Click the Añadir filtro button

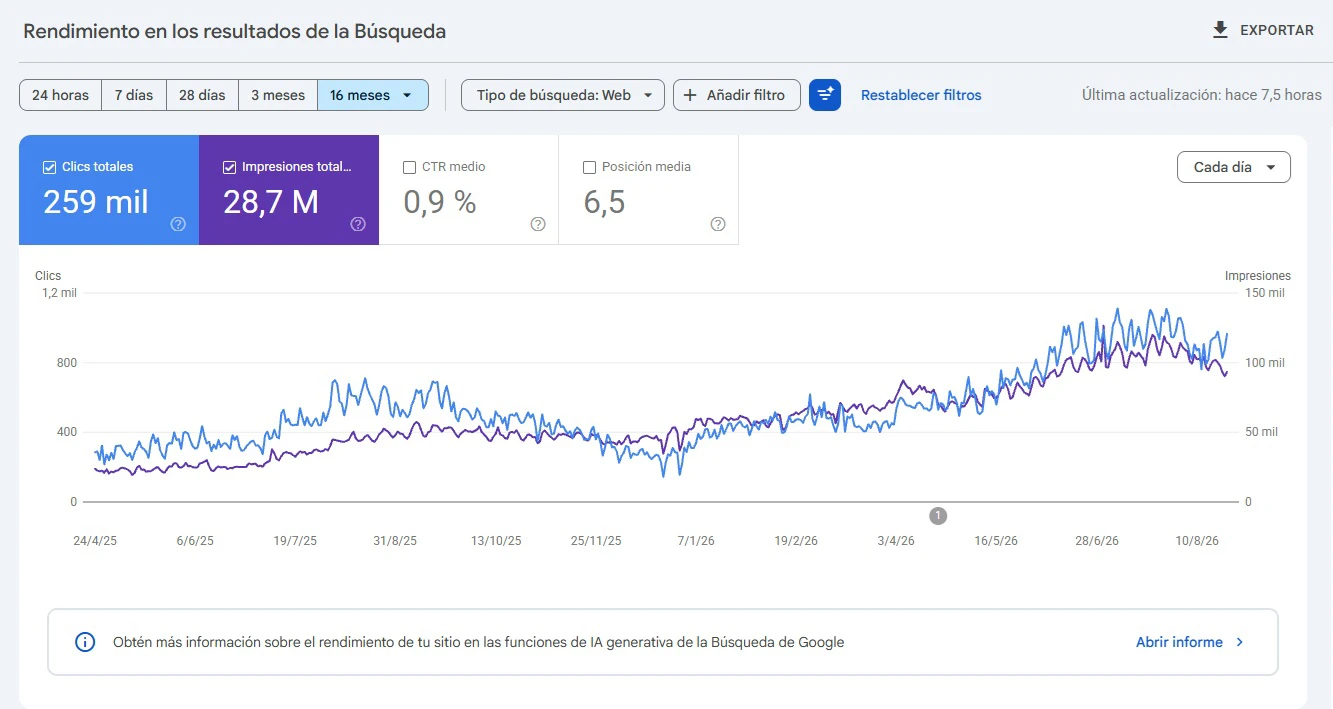(x=737, y=95)
